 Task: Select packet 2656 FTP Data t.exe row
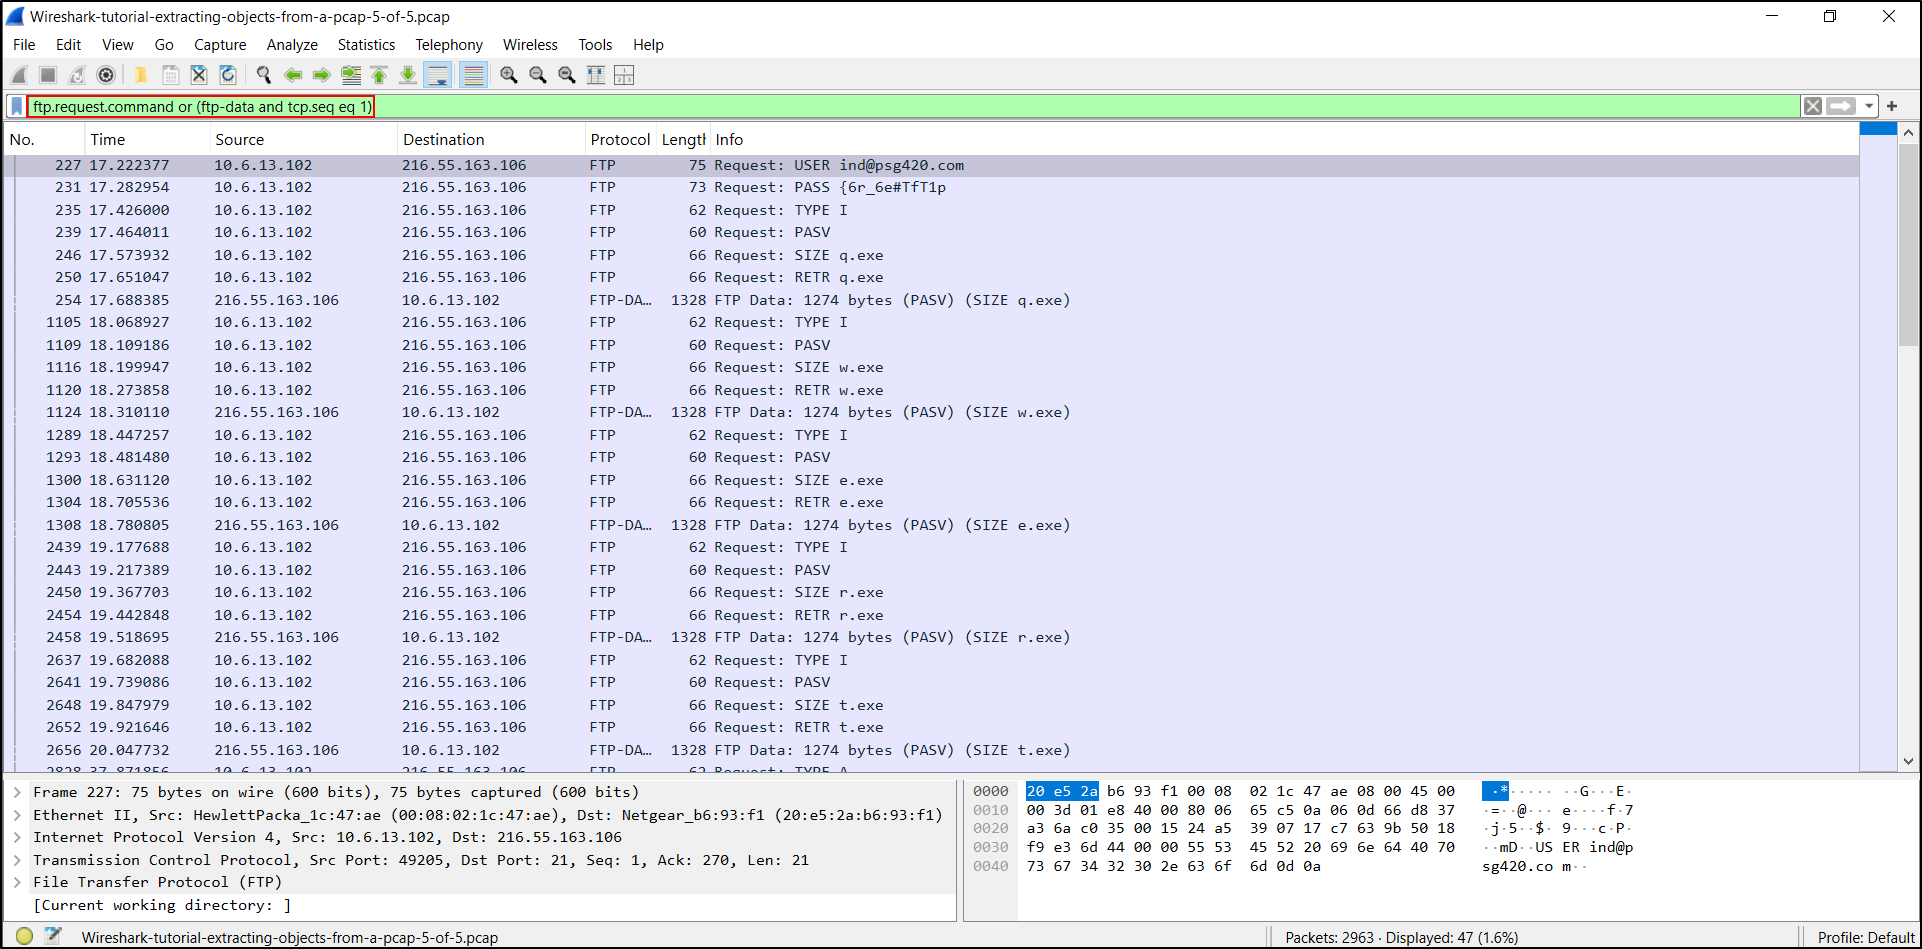click(931, 750)
